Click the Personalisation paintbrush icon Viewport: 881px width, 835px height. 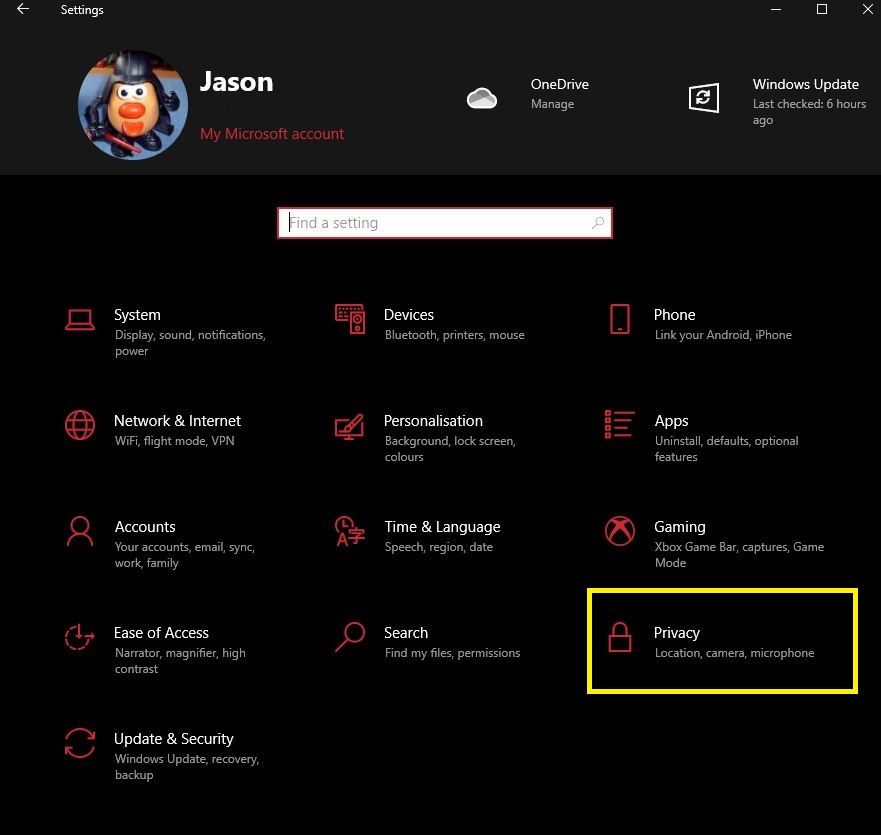(349, 426)
